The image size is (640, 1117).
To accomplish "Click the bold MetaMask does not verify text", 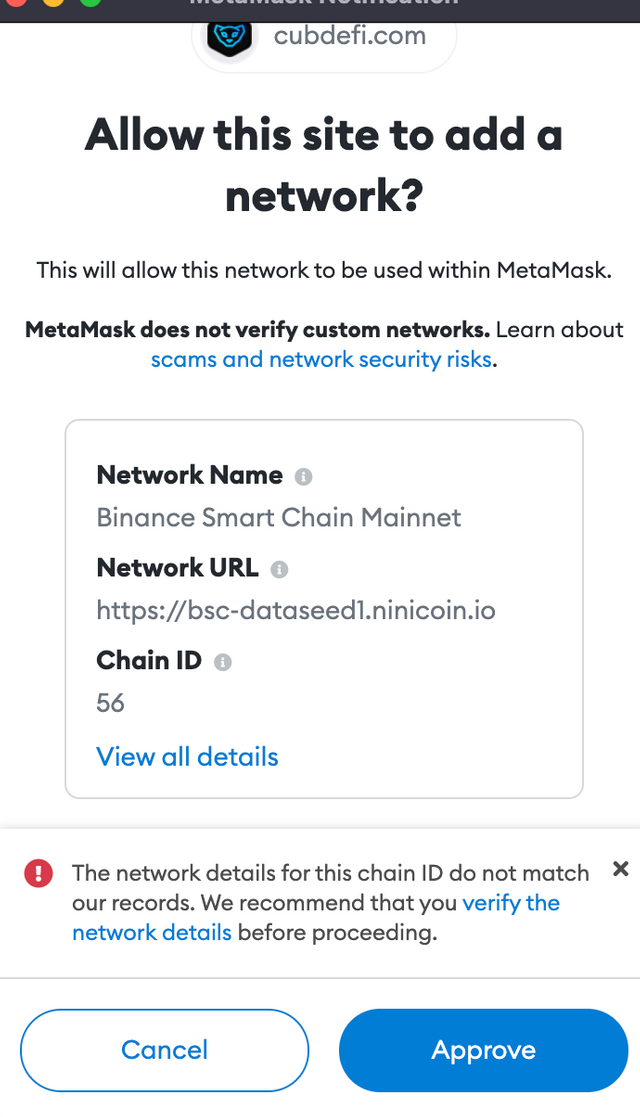I will (x=257, y=330).
